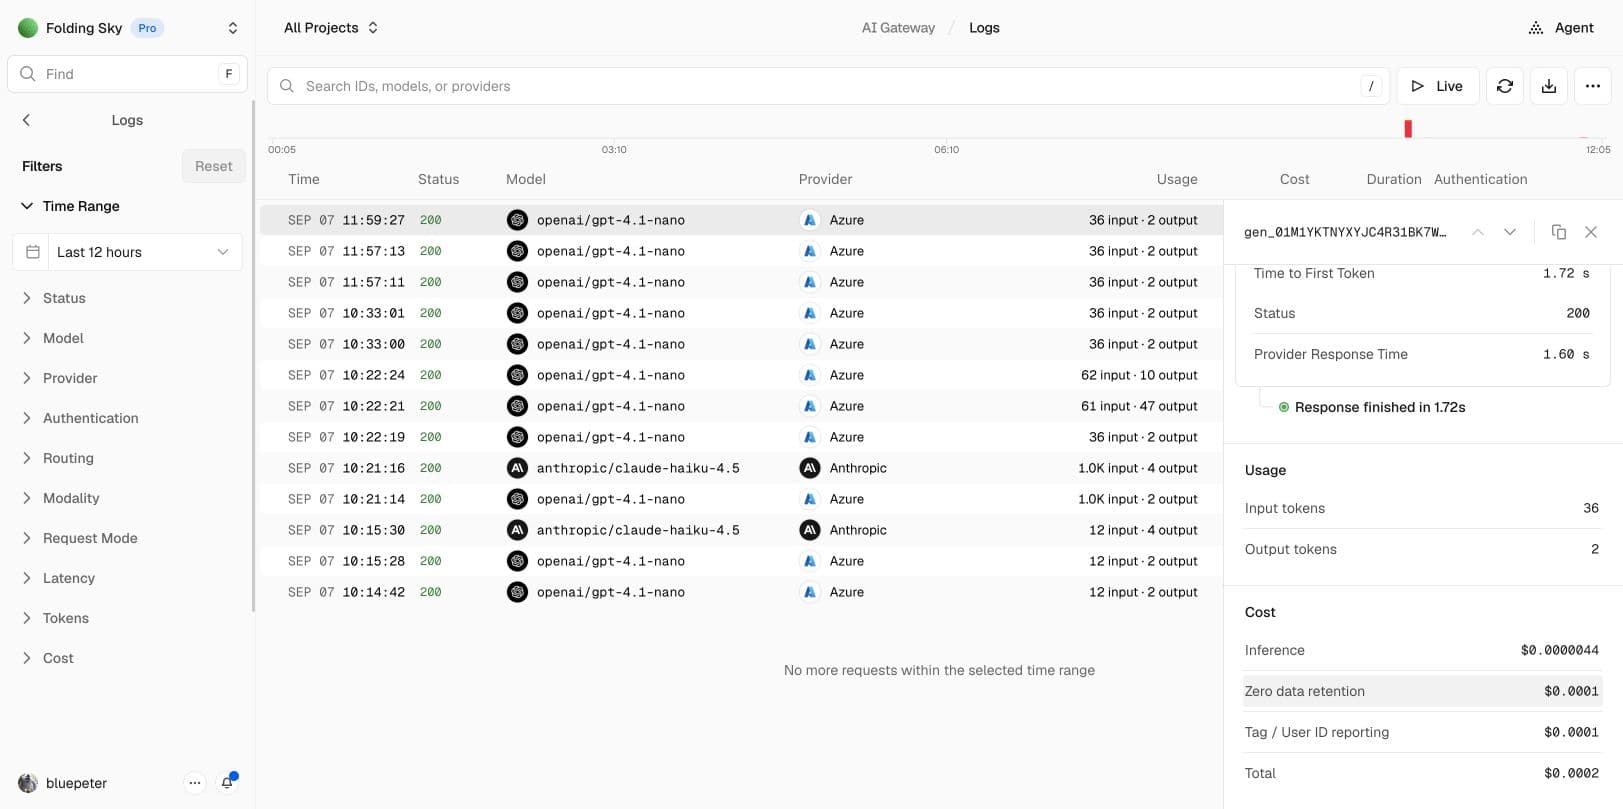Focus the Find input field

click(127, 74)
